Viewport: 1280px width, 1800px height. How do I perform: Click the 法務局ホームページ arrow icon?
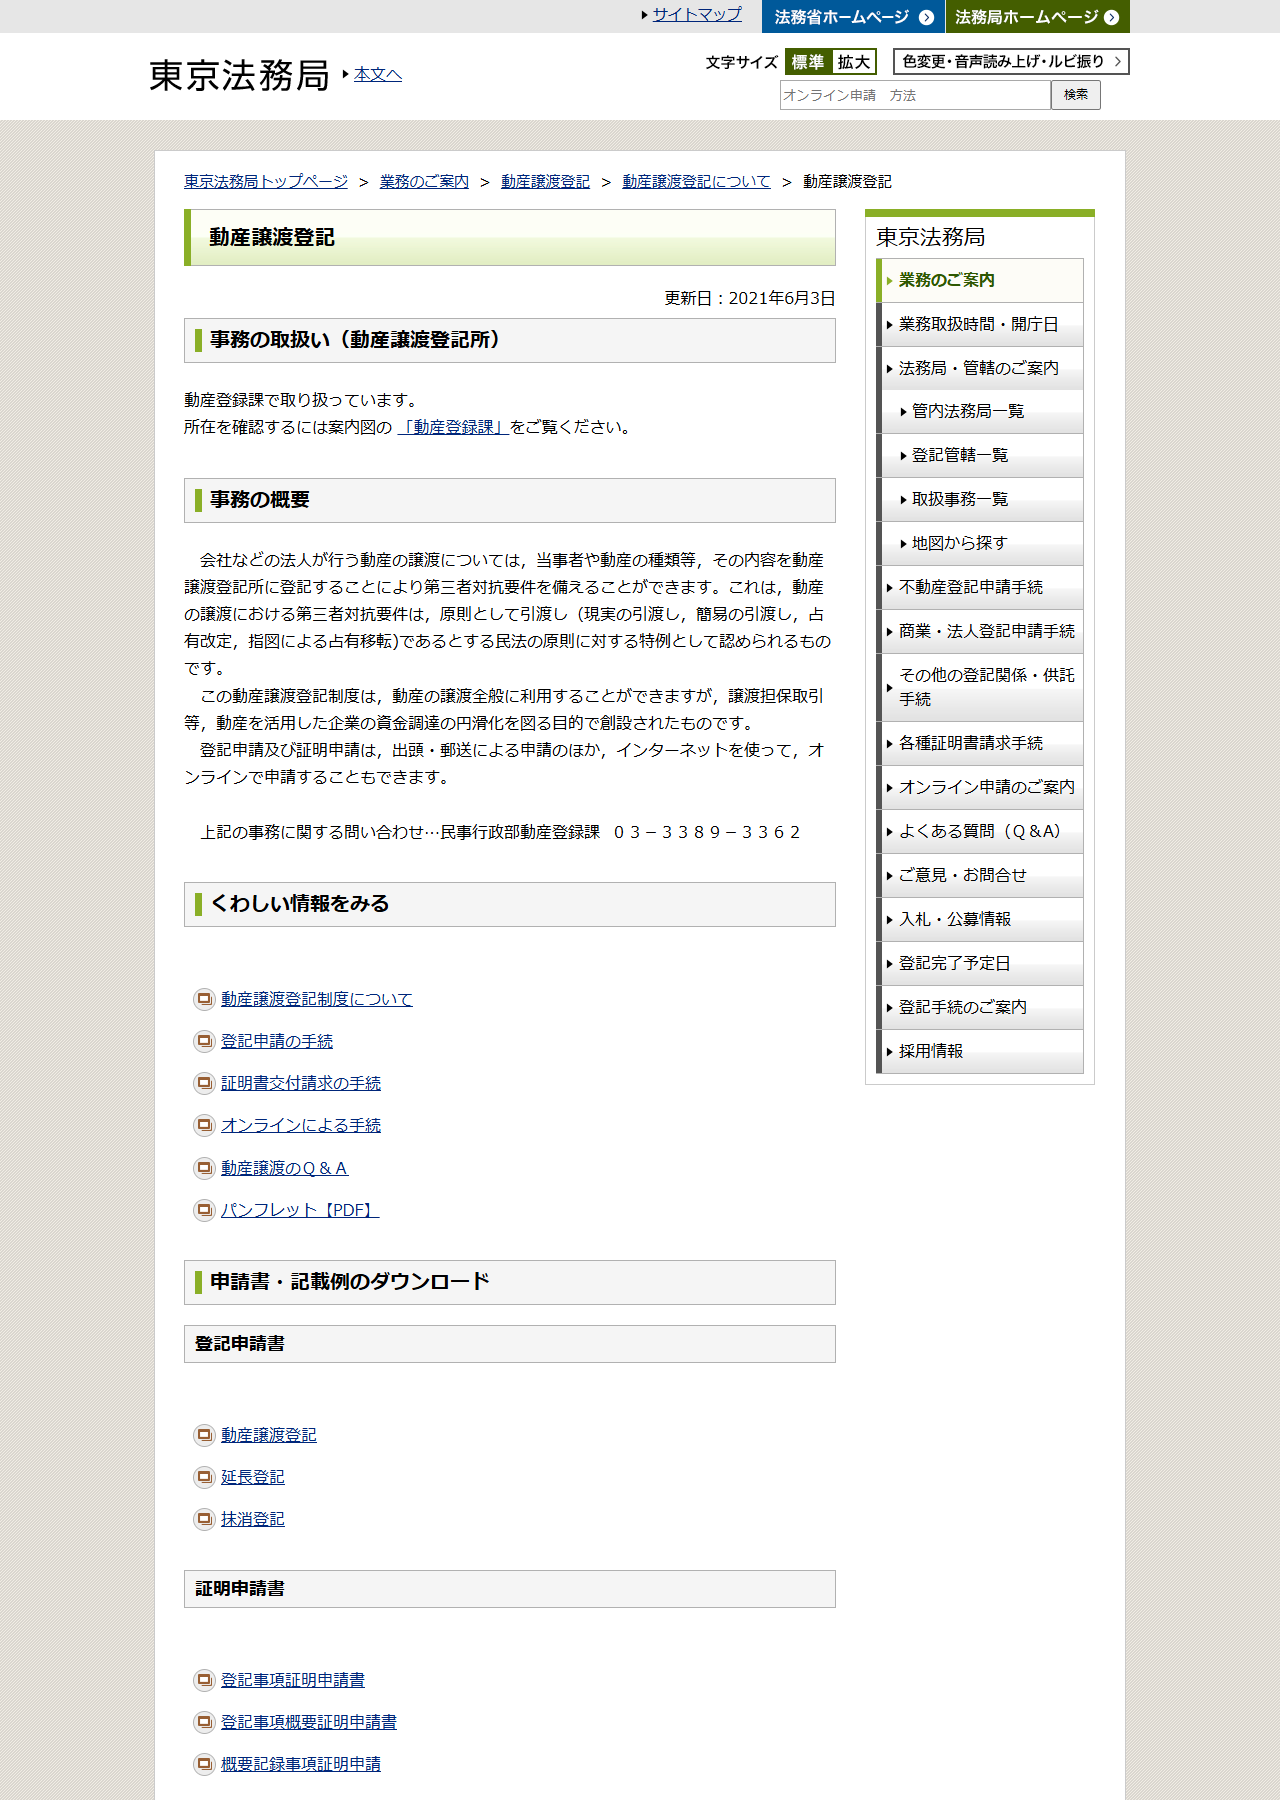tap(1111, 17)
